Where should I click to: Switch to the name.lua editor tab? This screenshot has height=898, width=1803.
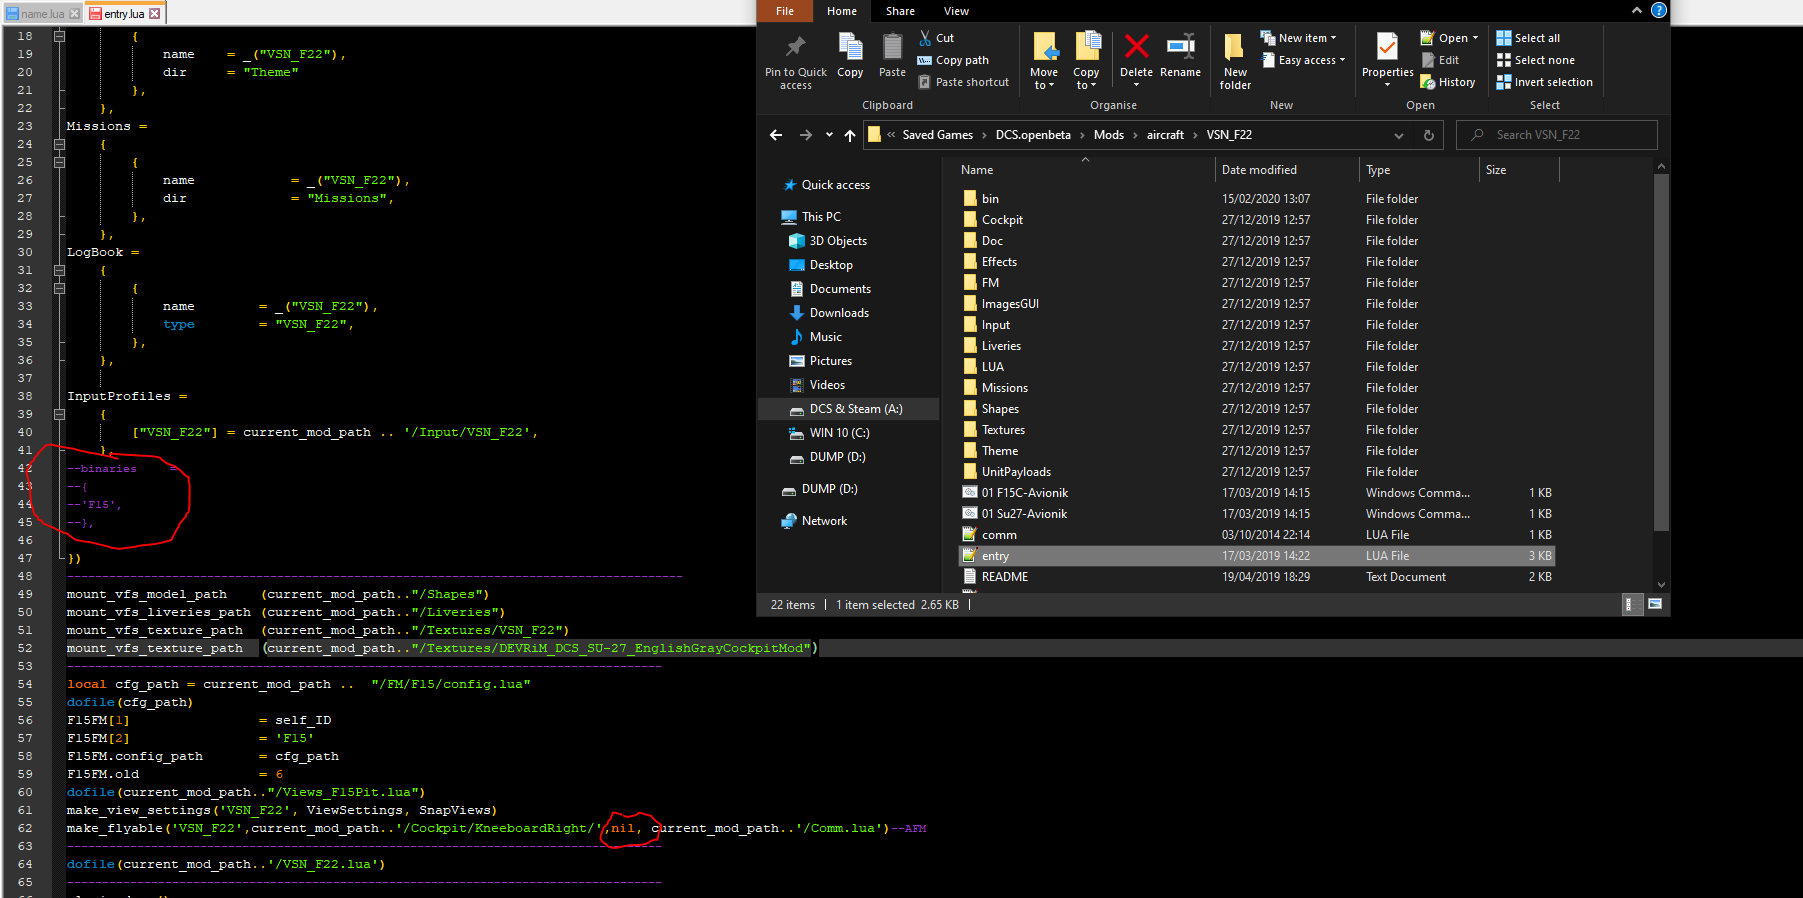click(42, 14)
